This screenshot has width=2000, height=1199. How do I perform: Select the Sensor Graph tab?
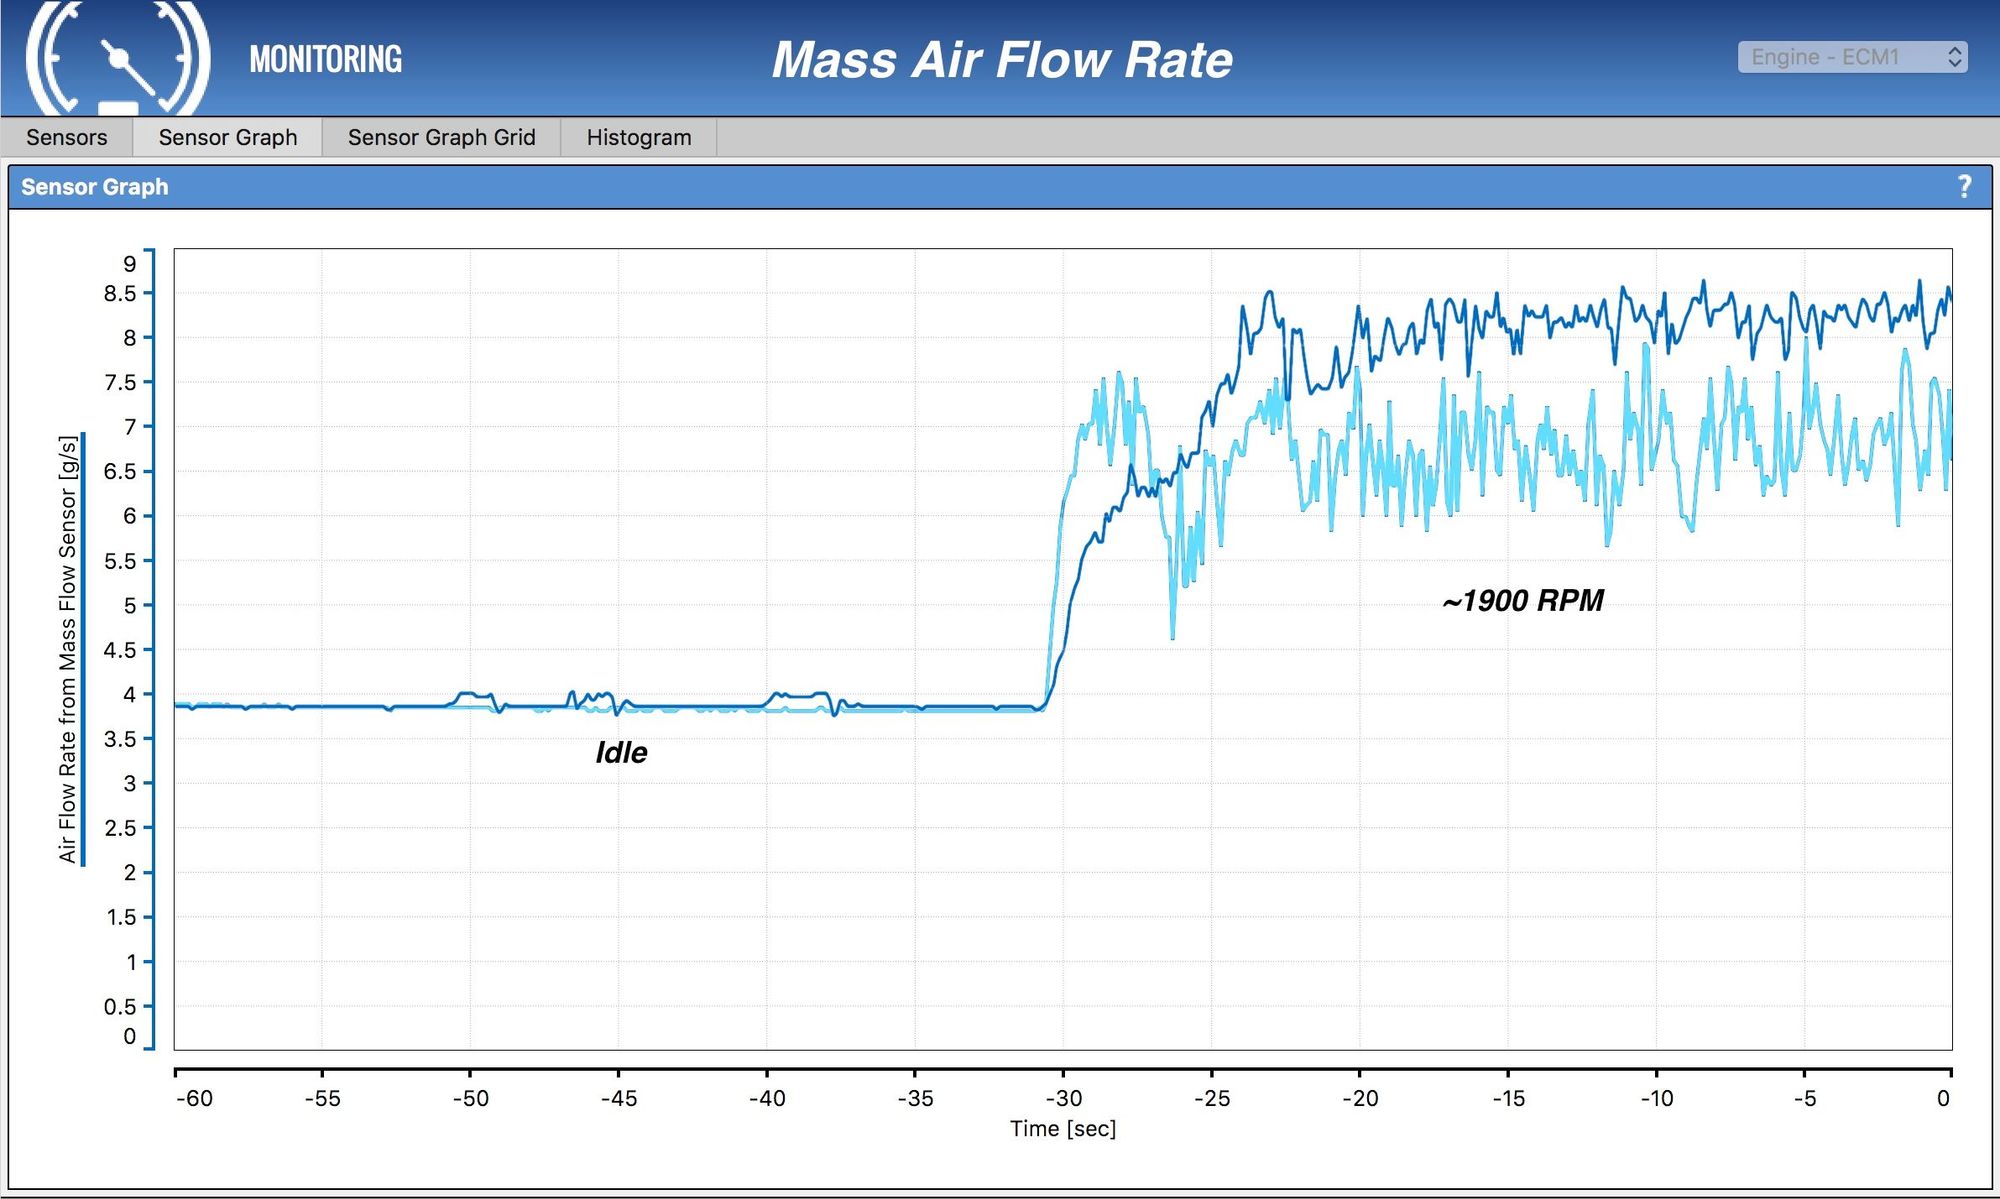(x=228, y=137)
